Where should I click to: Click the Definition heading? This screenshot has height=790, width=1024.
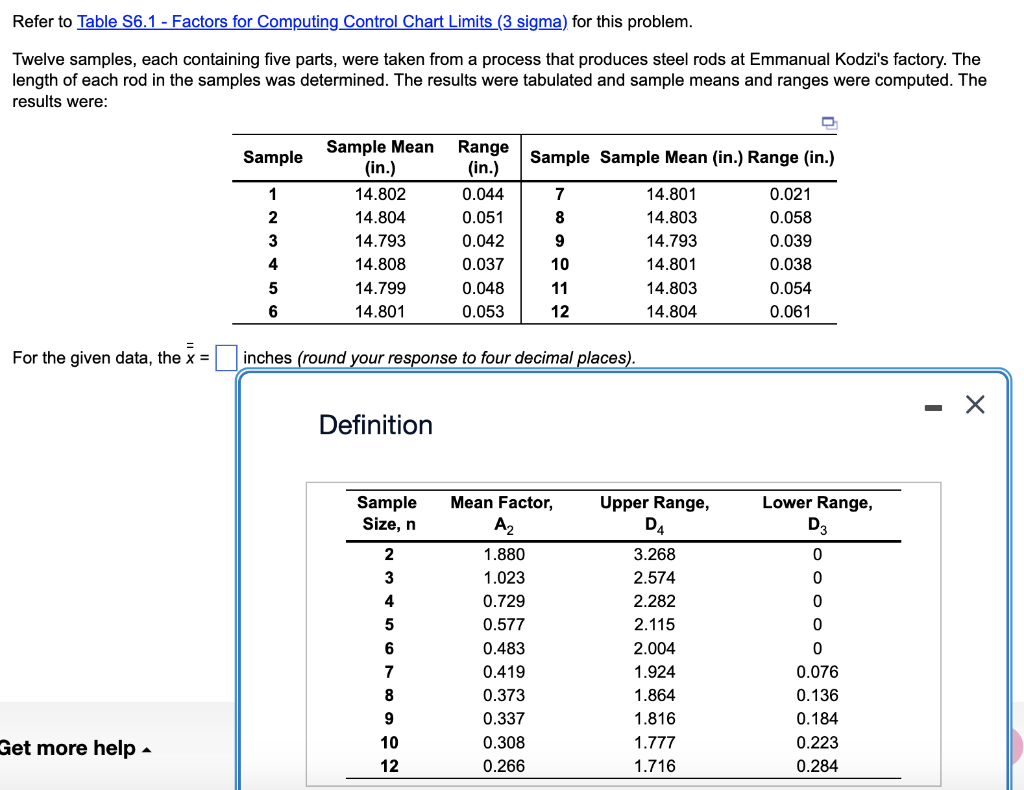point(375,425)
